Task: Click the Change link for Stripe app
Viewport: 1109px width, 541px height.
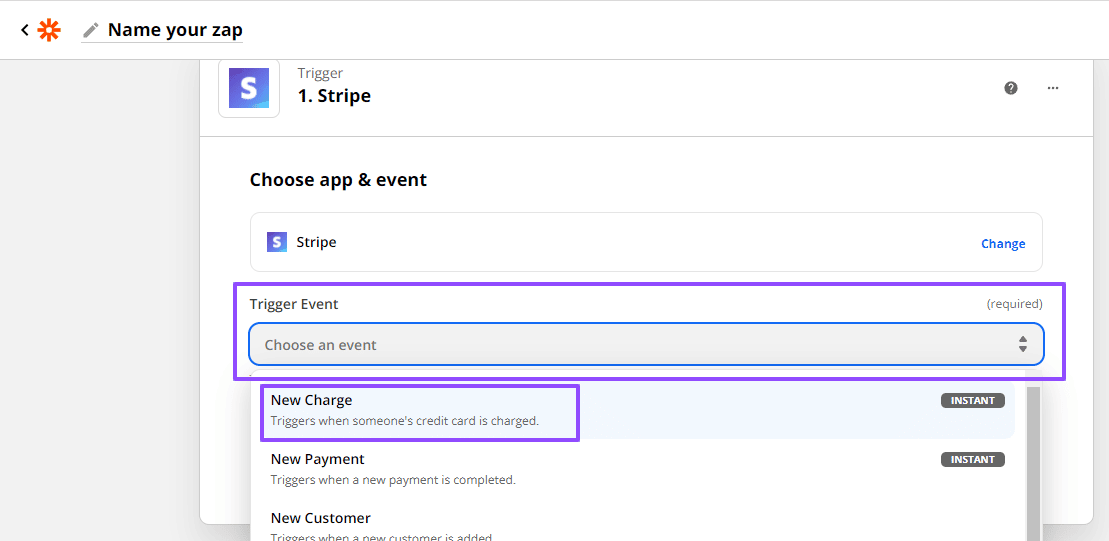Action: pos(1003,243)
